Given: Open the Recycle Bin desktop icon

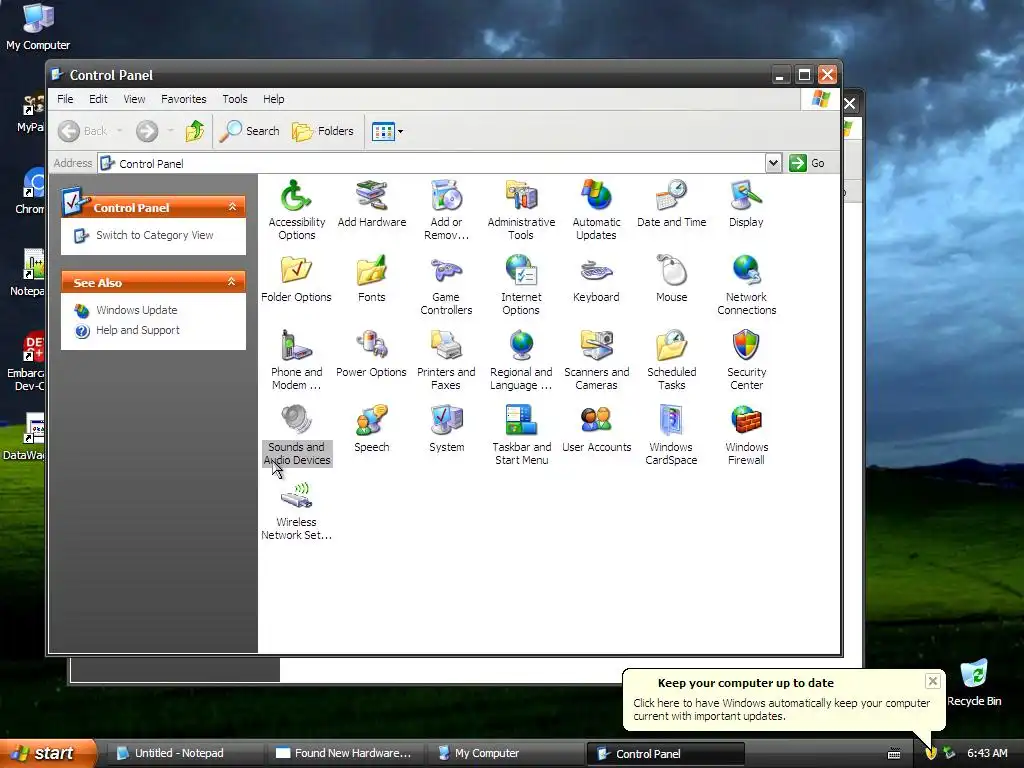Looking at the screenshot, I should (x=974, y=683).
